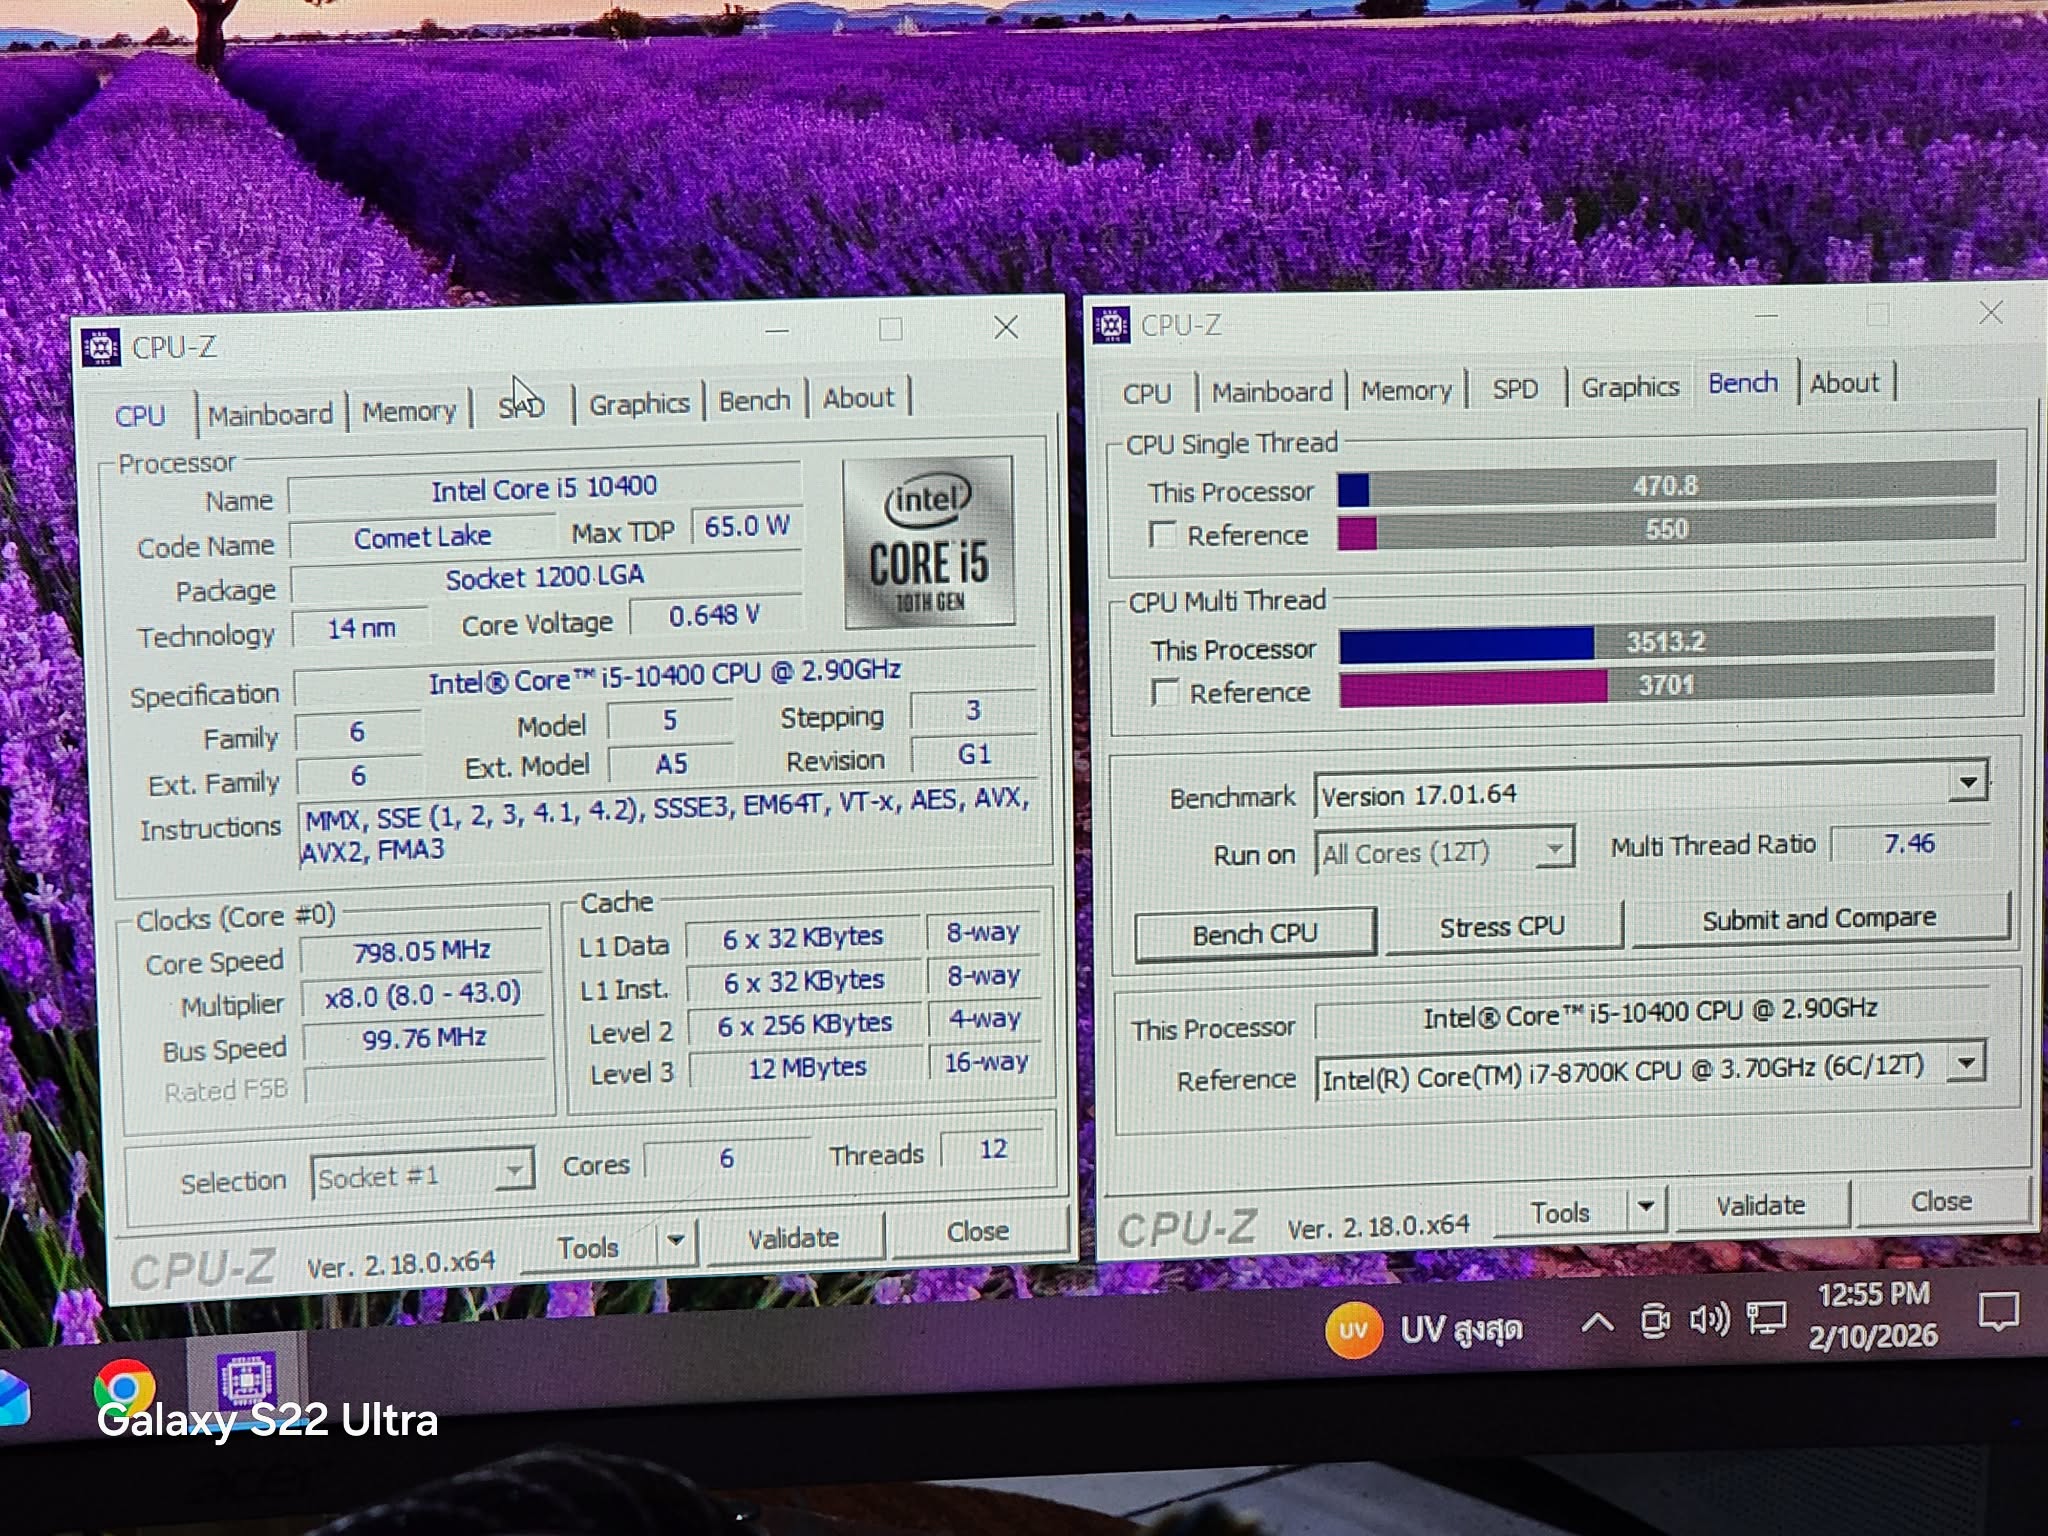
Task: Open Google Chrome from taskbar
Action: tap(124, 1388)
